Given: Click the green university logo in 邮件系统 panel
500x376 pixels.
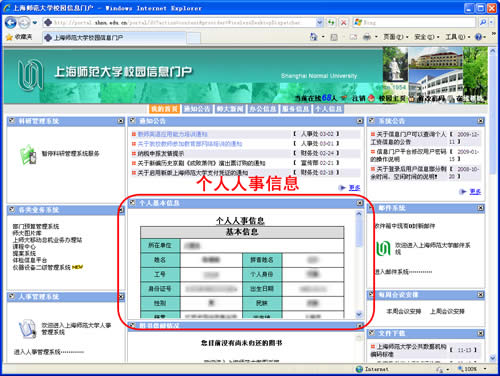Looking at the screenshot, I should point(383,248).
